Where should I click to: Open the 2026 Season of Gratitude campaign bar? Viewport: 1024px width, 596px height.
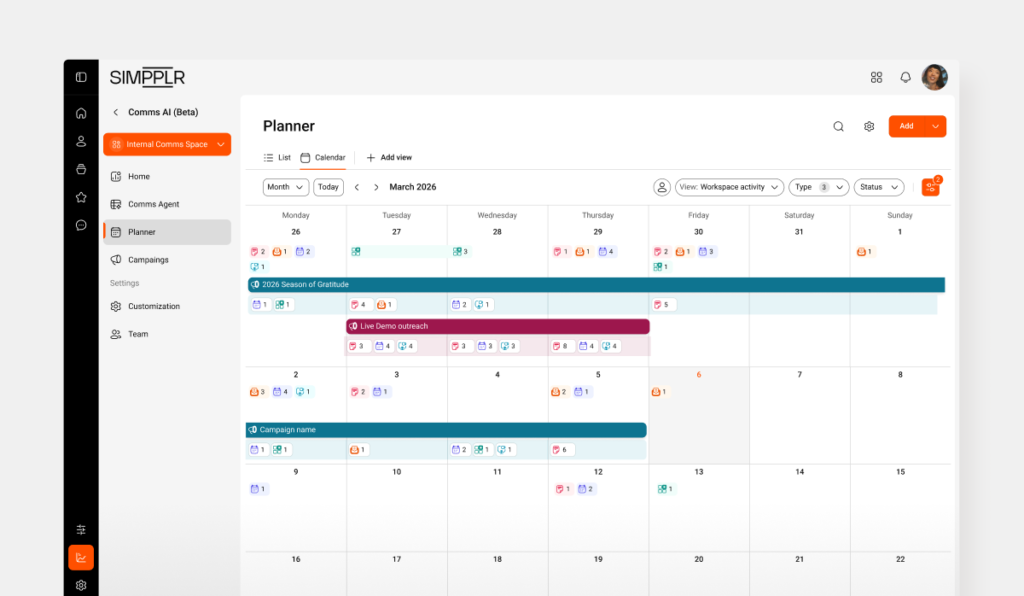tap(596, 285)
